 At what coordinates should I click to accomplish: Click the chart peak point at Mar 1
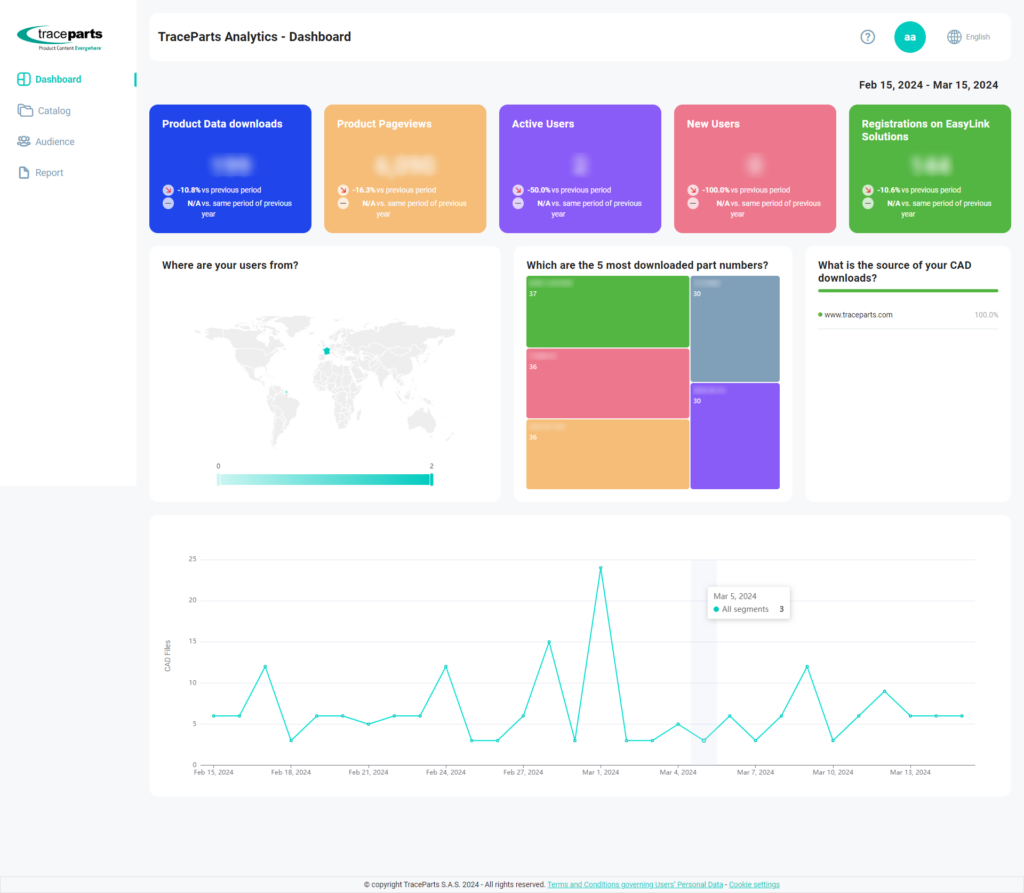(x=600, y=568)
